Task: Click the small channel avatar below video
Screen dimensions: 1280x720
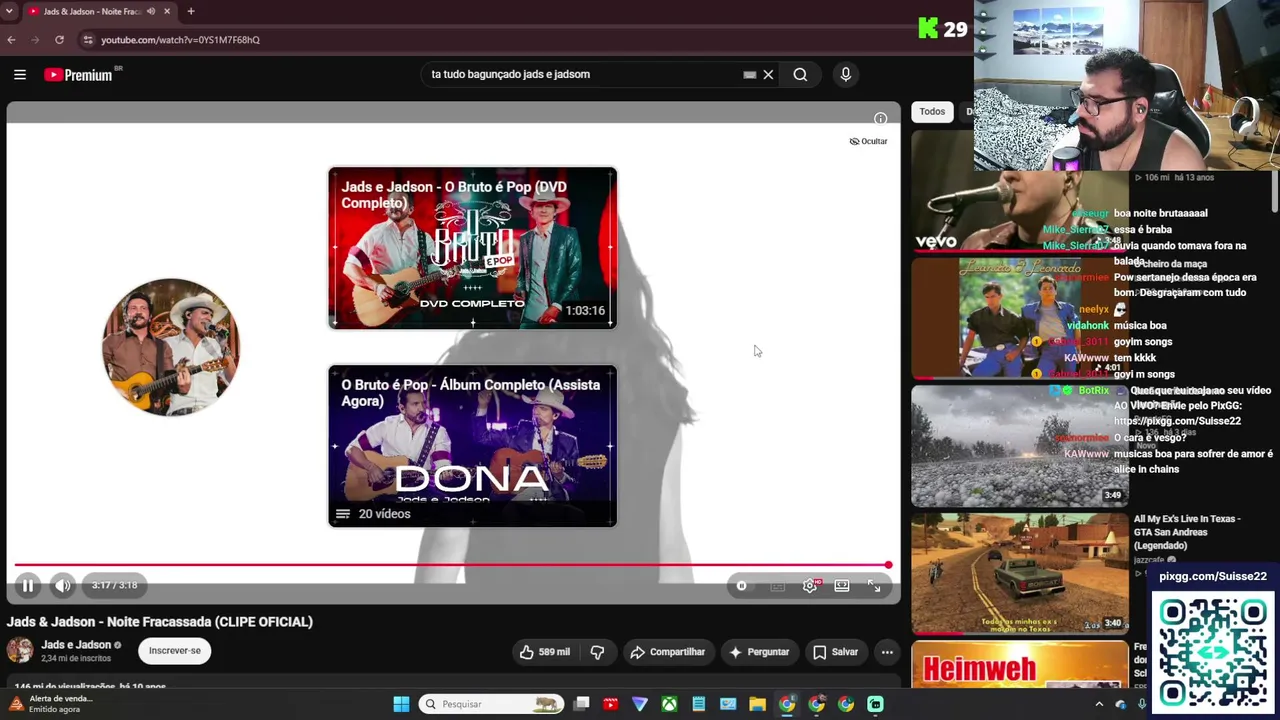Action: click(20, 651)
